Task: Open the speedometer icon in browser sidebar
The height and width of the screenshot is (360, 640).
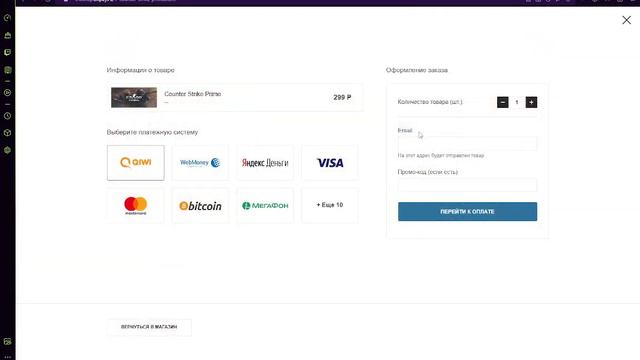Action: click(7, 18)
